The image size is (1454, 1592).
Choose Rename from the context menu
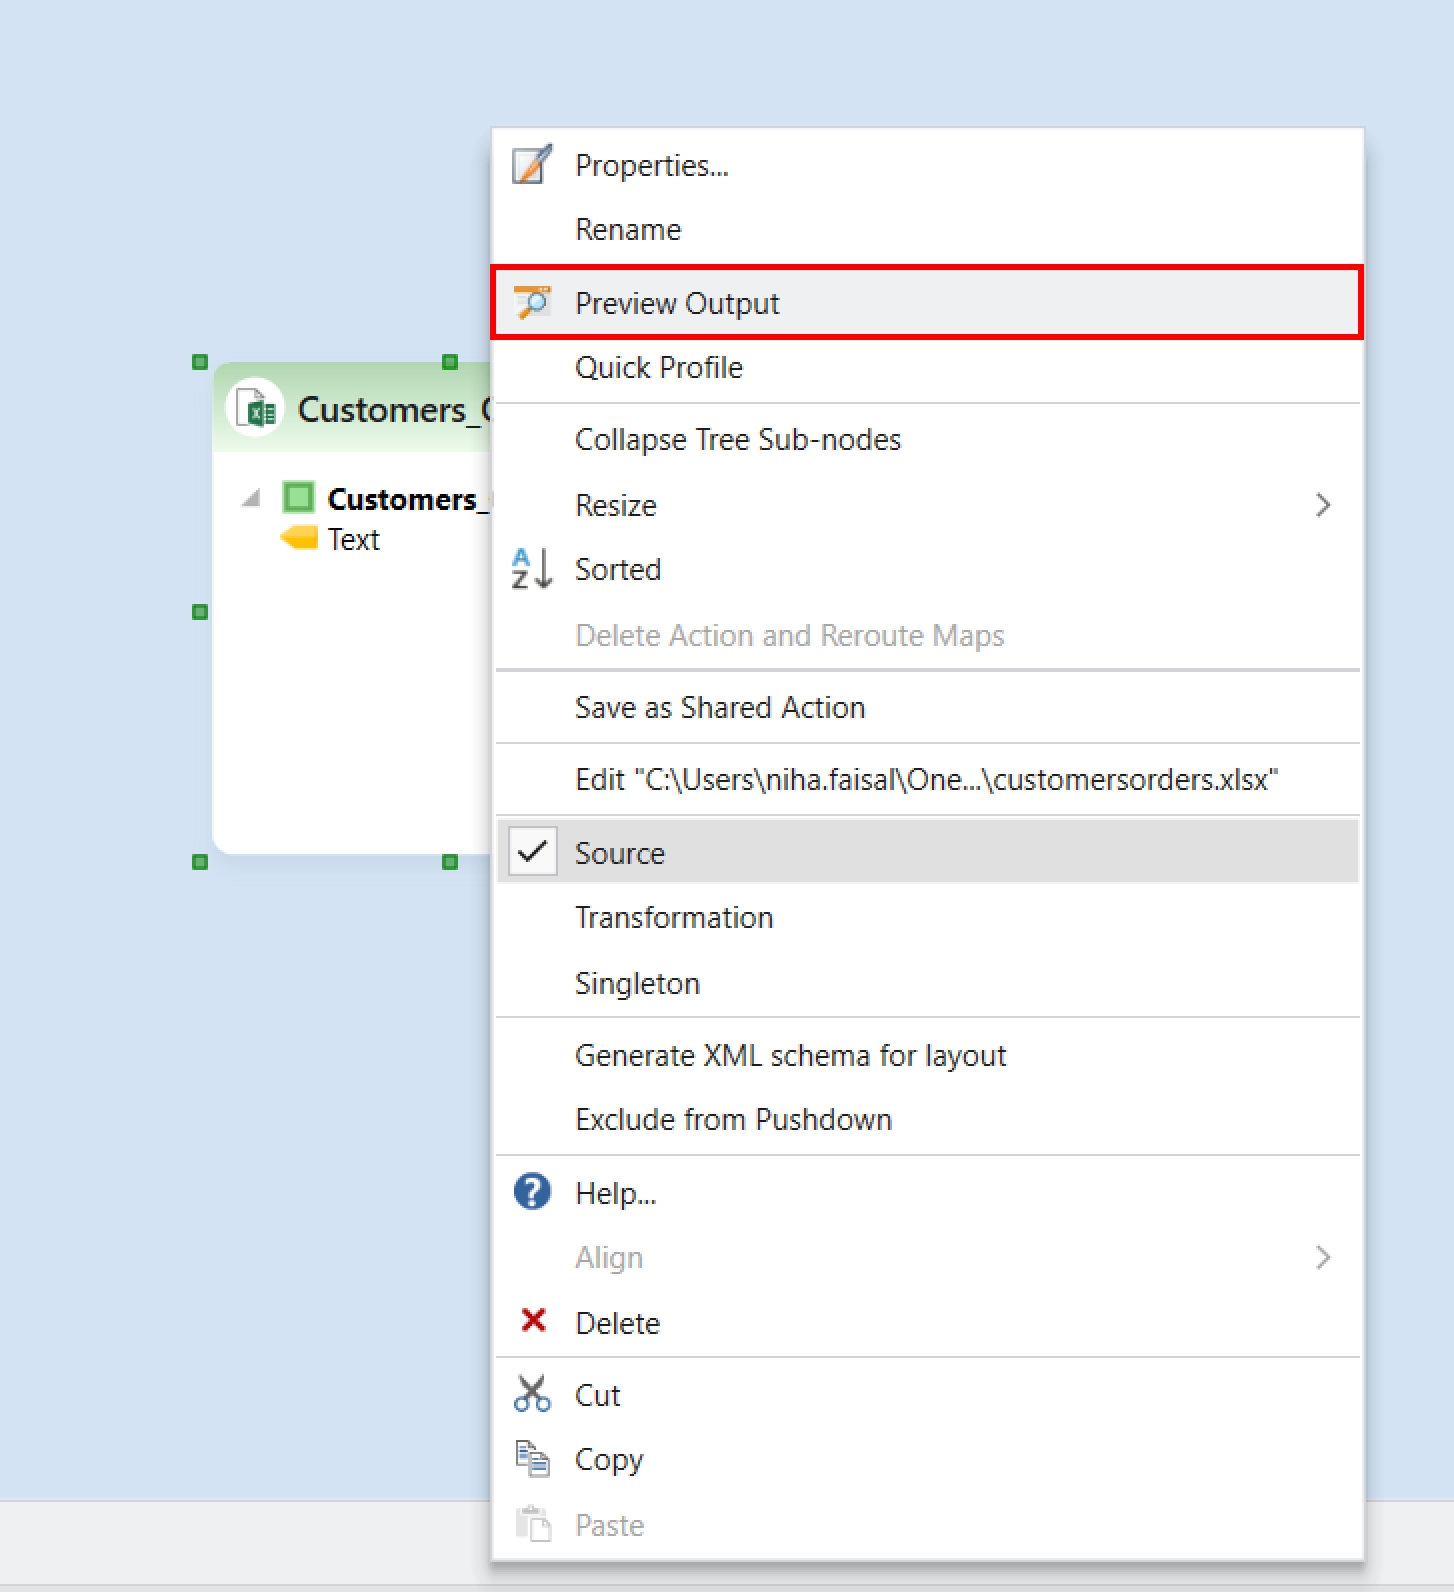[x=627, y=230]
